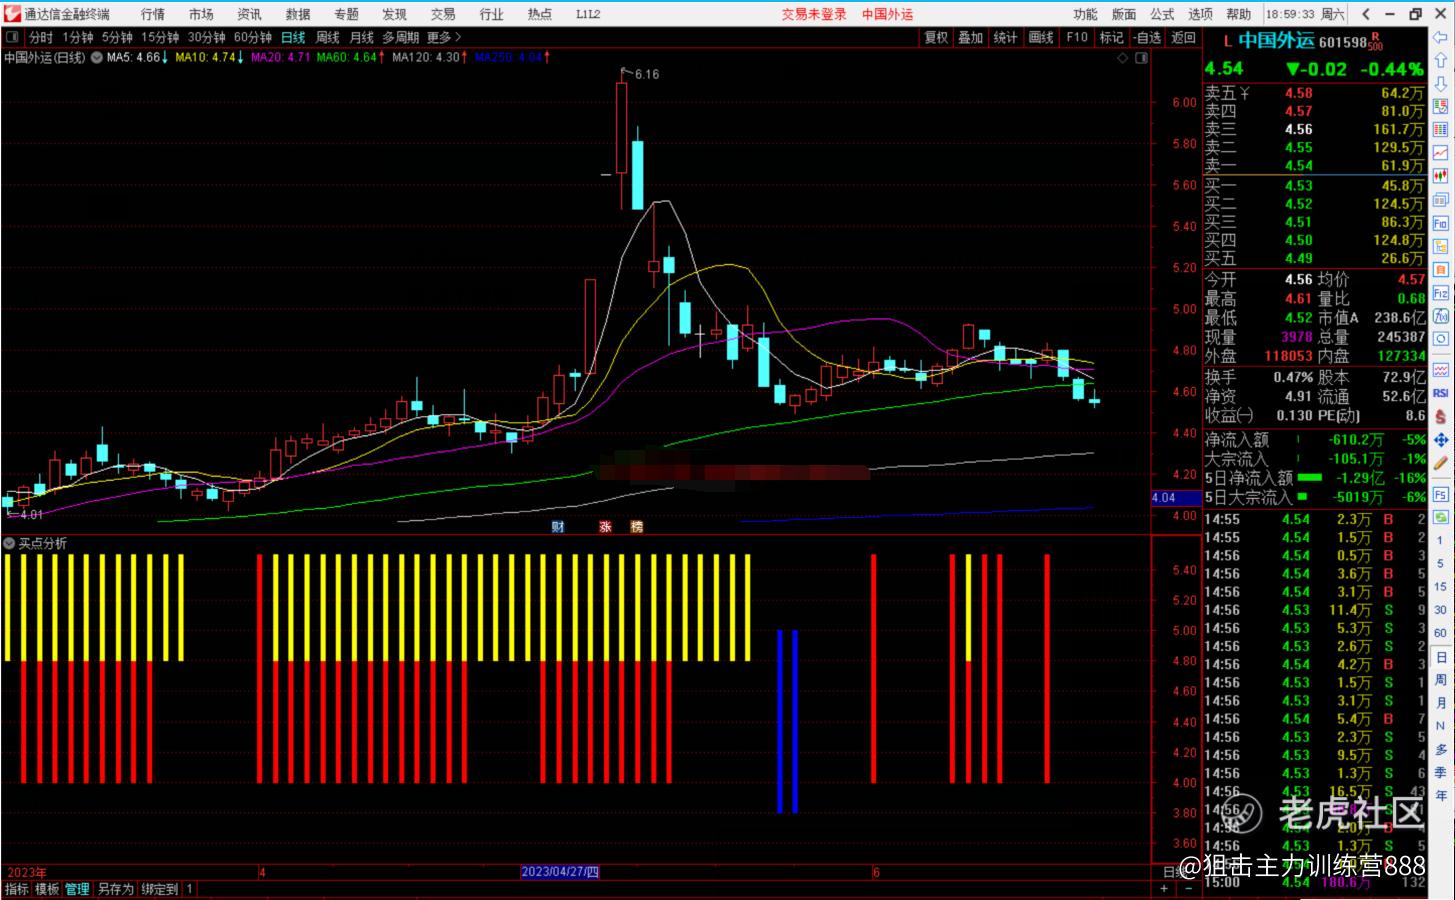The height and width of the screenshot is (900, 1455).
Task: Open the 复权 adjustment dropdown
Action: click(x=935, y=37)
